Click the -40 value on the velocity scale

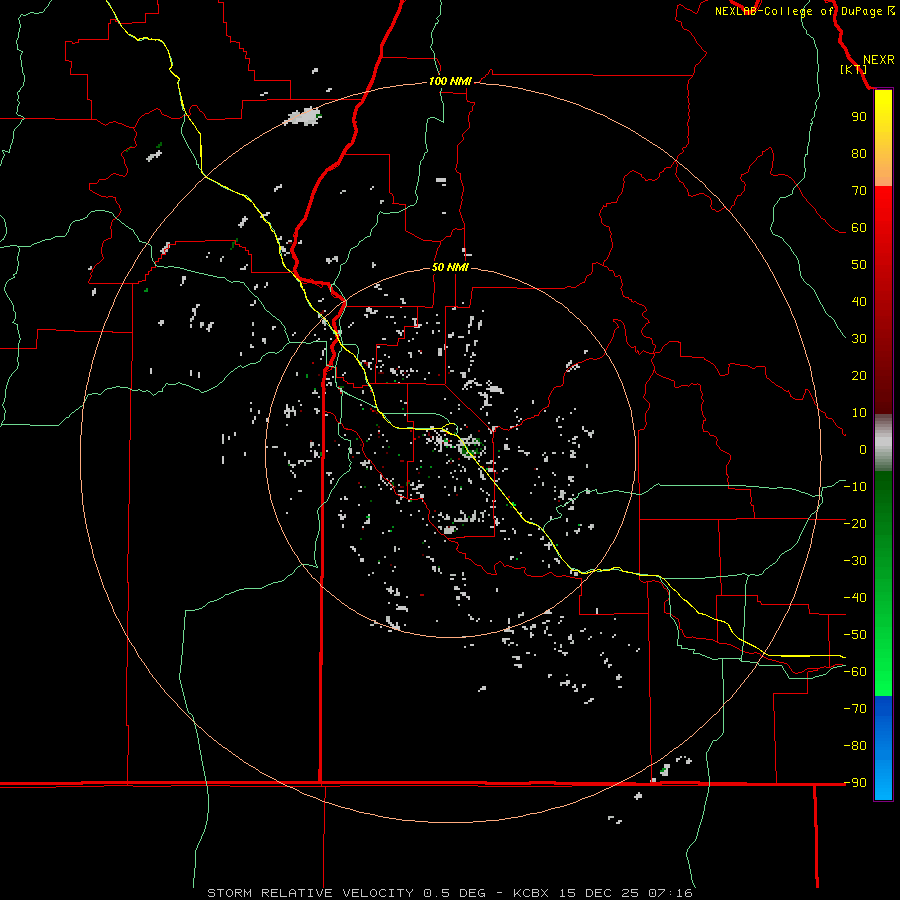click(x=855, y=598)
